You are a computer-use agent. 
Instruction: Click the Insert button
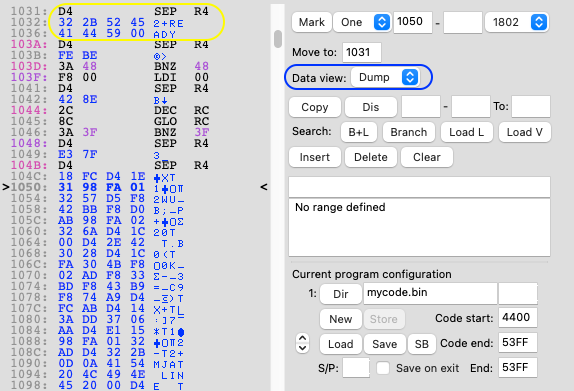pyautogui.click(x=315, y=157)
